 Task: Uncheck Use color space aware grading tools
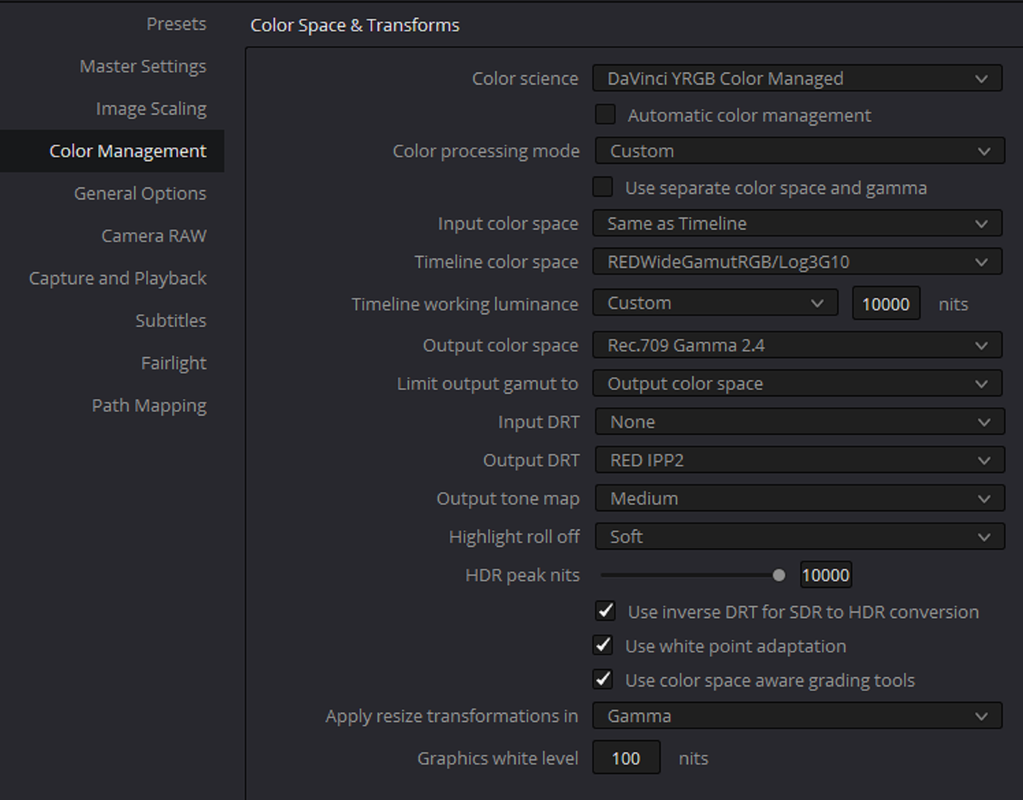[x=602, y=680]
